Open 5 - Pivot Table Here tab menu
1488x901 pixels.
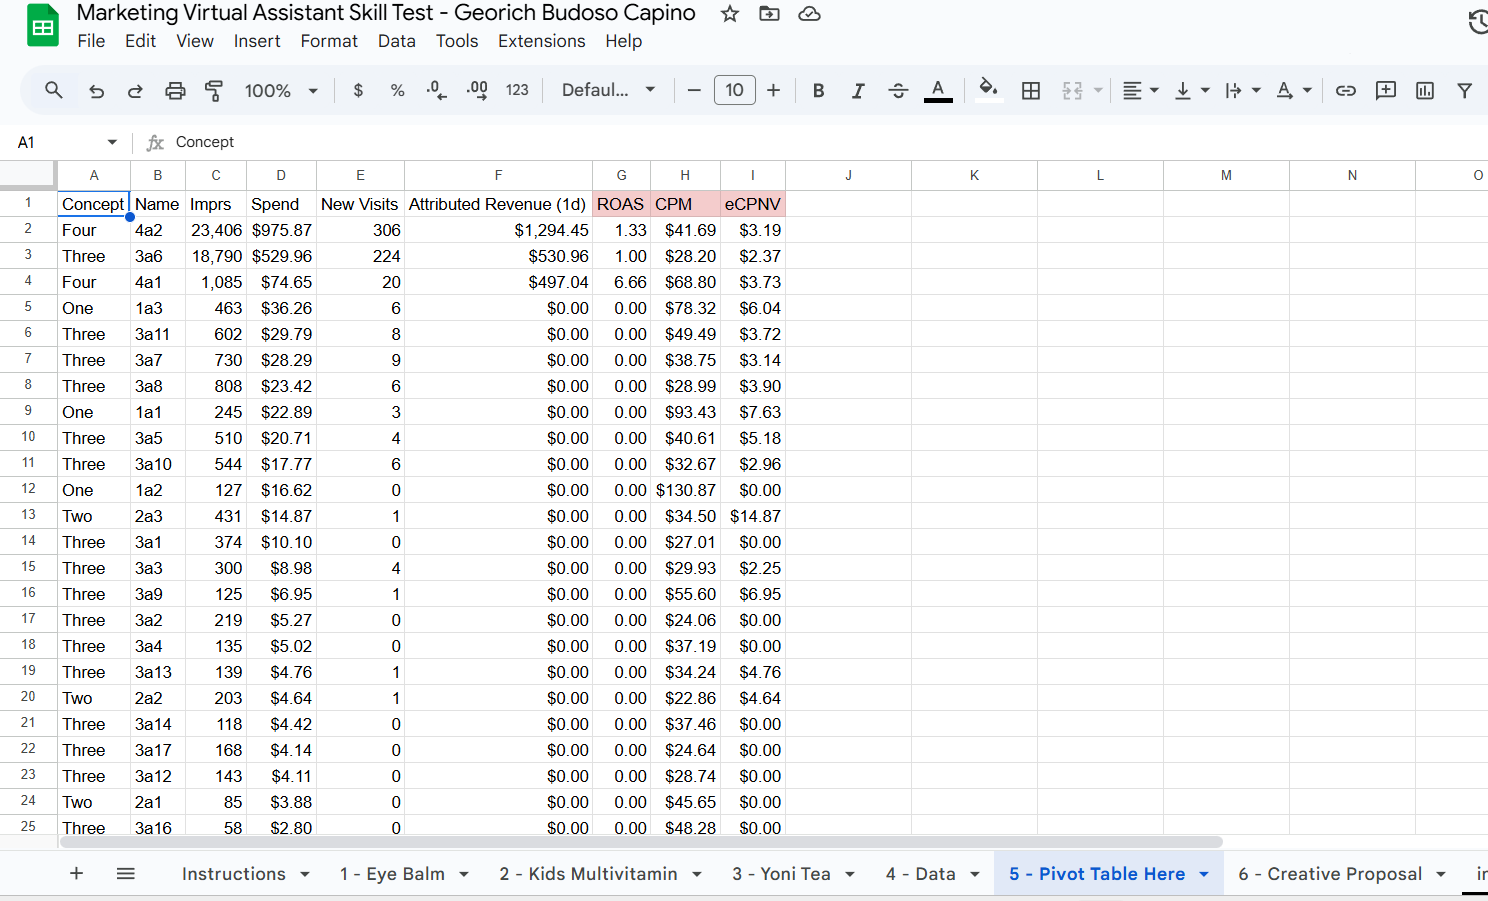point(1204,874)
